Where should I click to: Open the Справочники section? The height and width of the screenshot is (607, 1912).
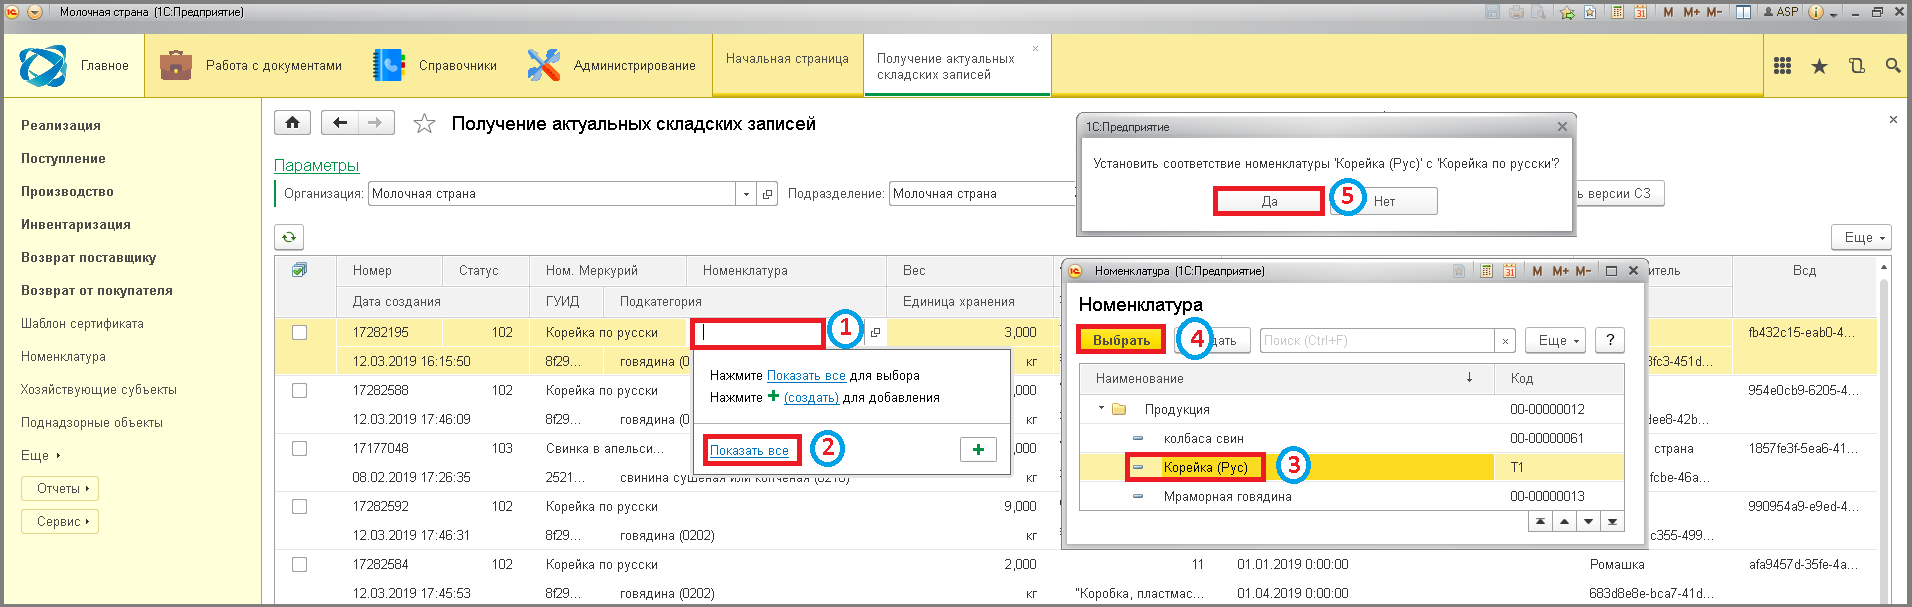(x=435, y=66)
